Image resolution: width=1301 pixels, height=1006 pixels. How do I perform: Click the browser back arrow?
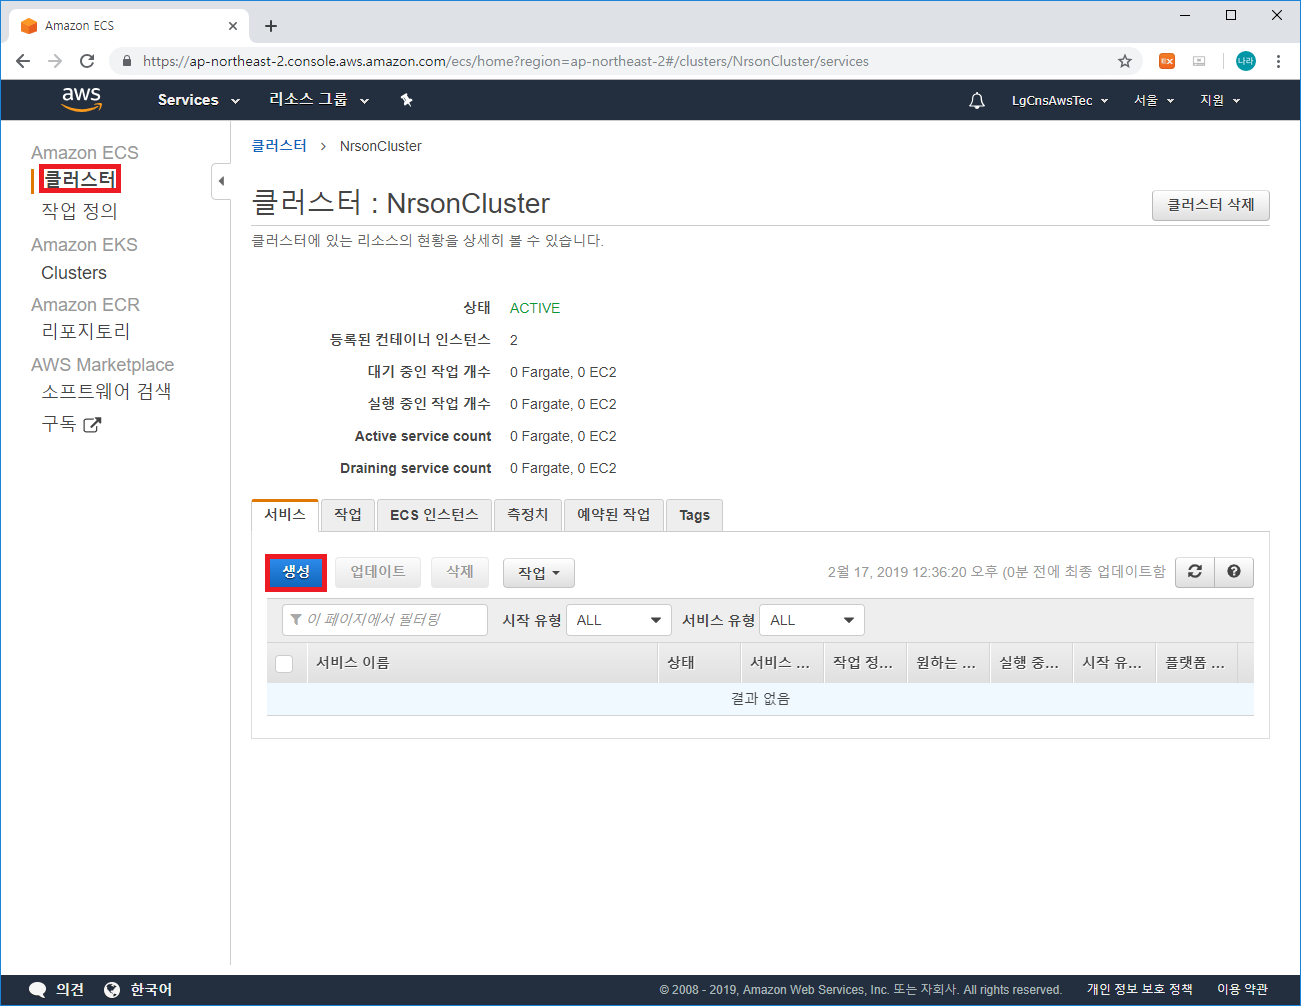tap(23, 61)
